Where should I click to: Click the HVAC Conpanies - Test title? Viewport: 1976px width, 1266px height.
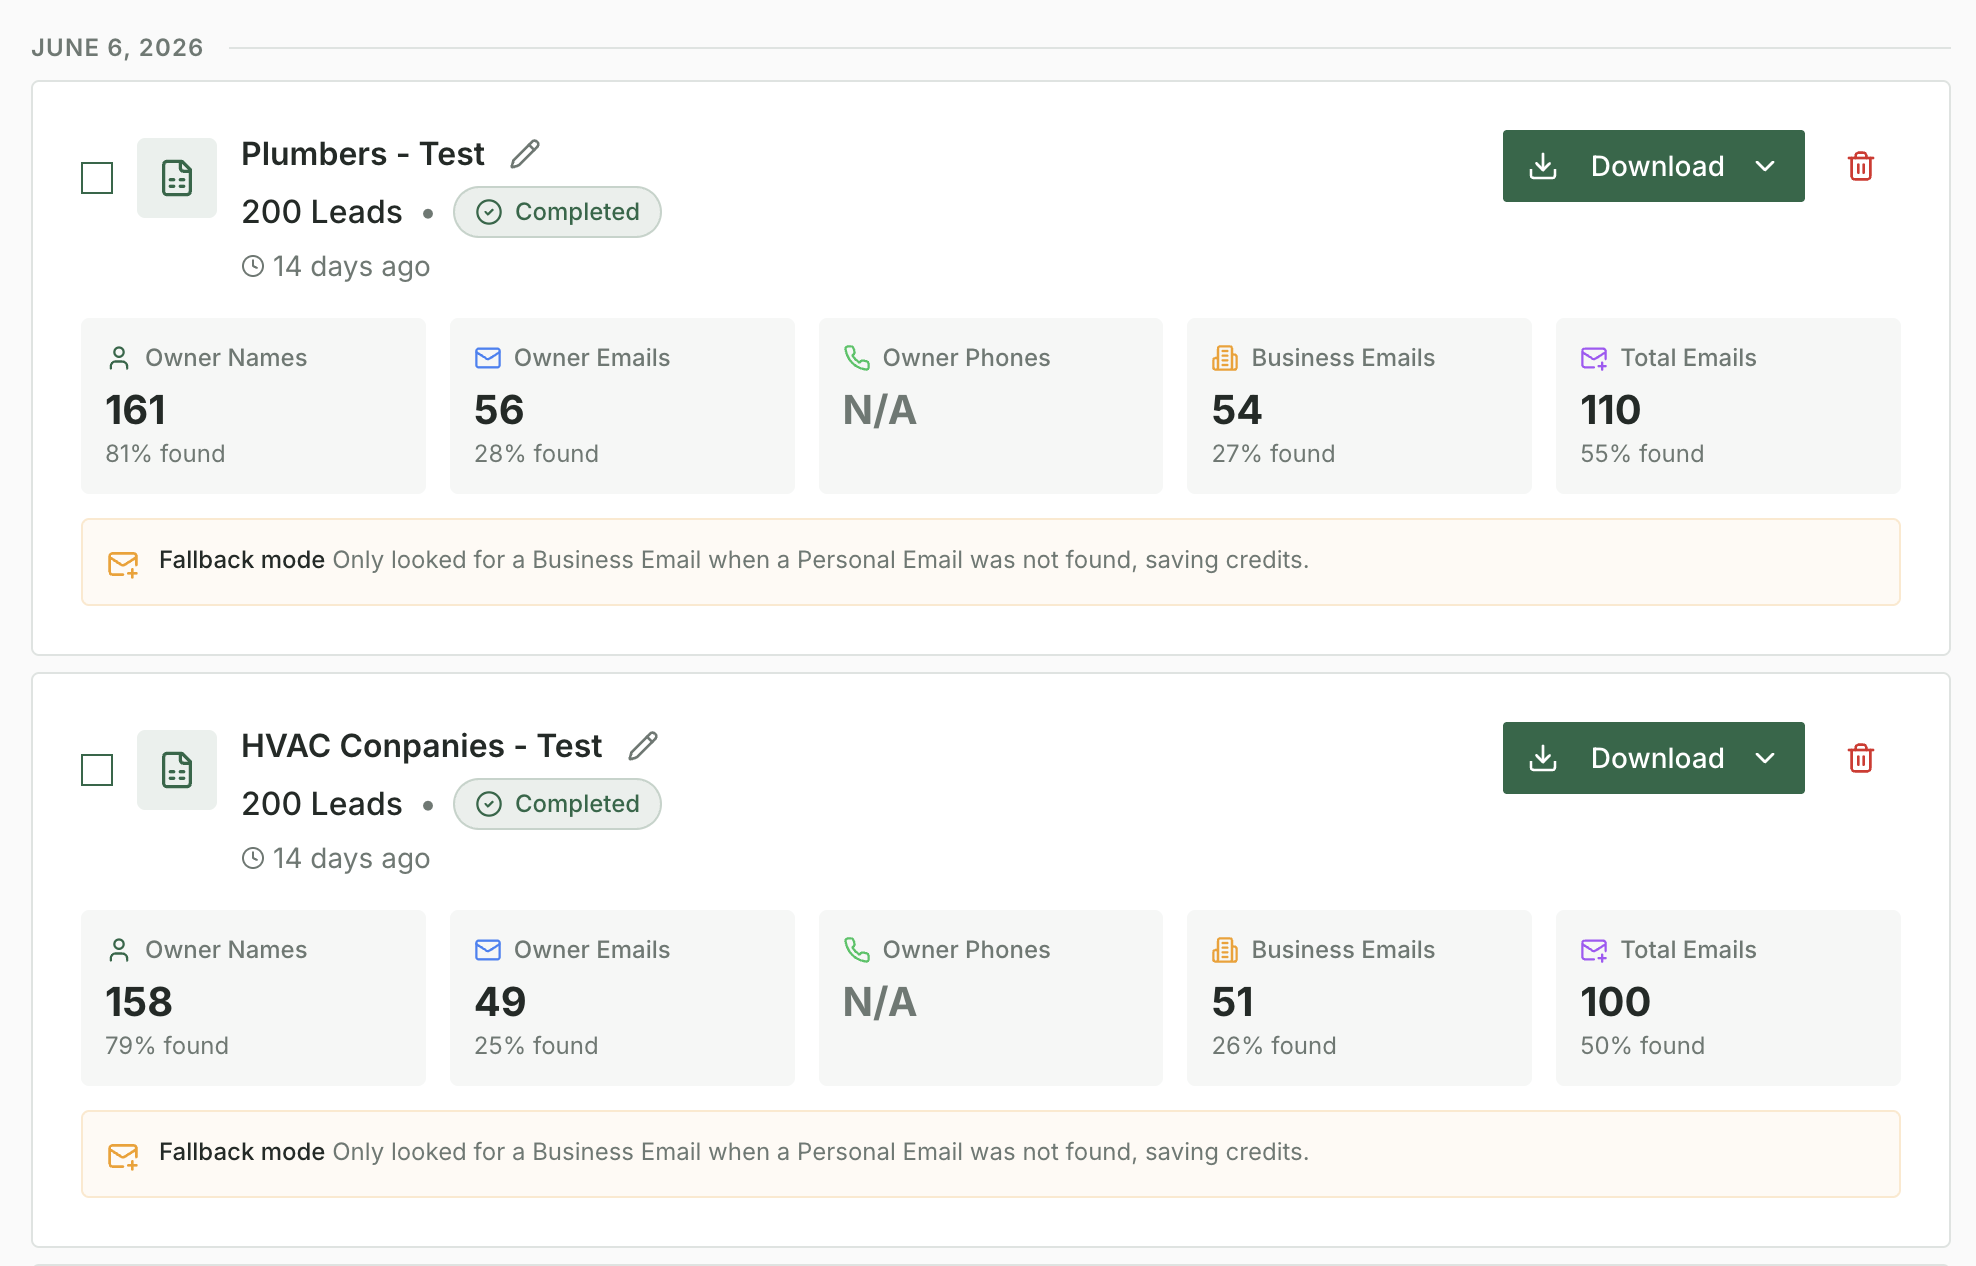tap(422, 746)
